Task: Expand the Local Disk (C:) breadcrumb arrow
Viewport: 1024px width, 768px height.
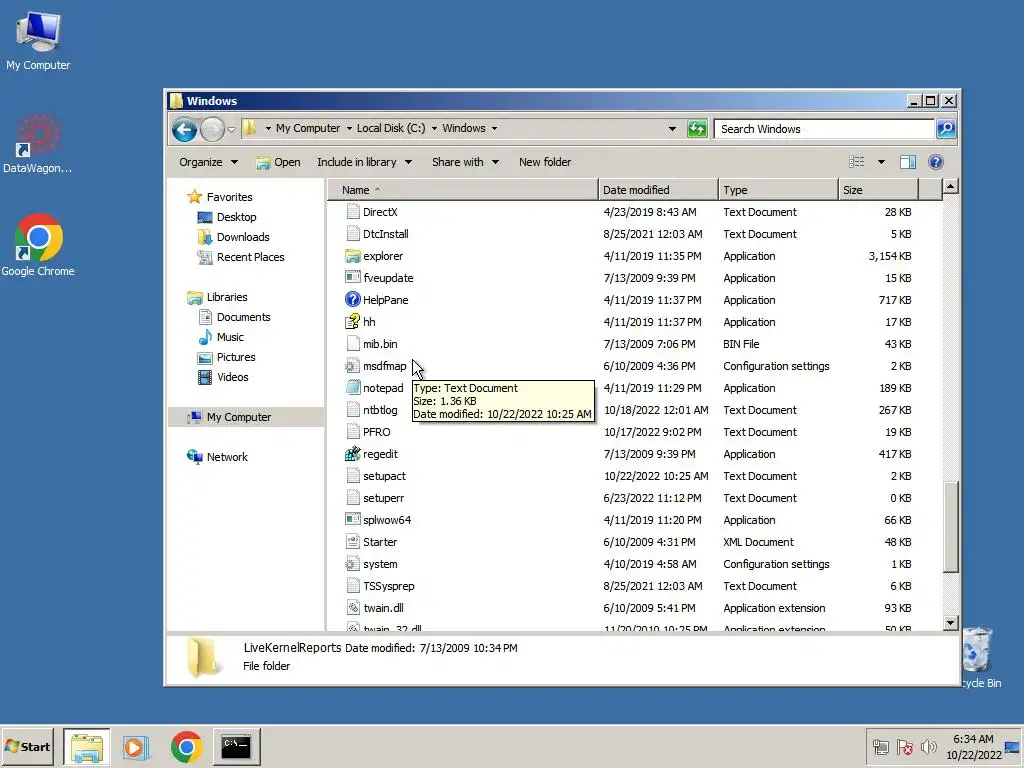Action: pos(434,129)
